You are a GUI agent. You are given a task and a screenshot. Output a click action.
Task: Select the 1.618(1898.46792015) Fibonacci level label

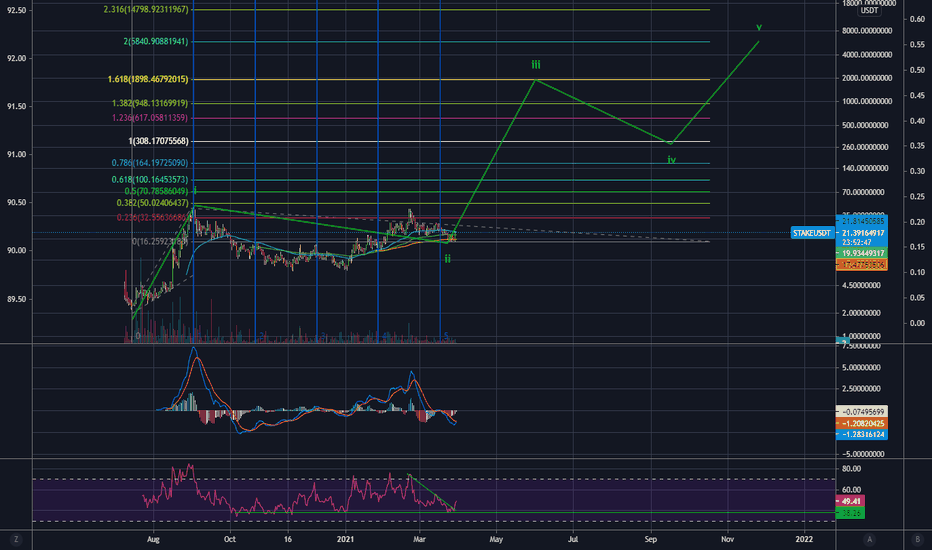point(148,79)
